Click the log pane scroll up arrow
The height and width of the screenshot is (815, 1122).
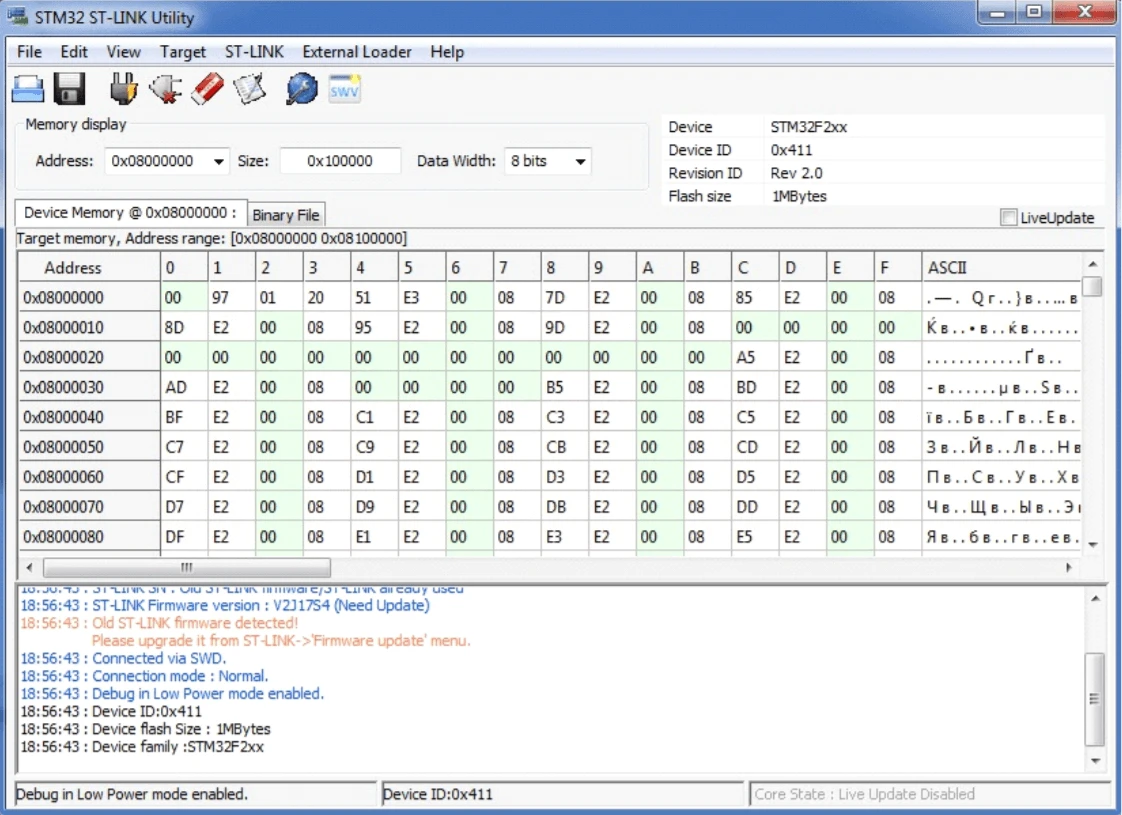1094,597
